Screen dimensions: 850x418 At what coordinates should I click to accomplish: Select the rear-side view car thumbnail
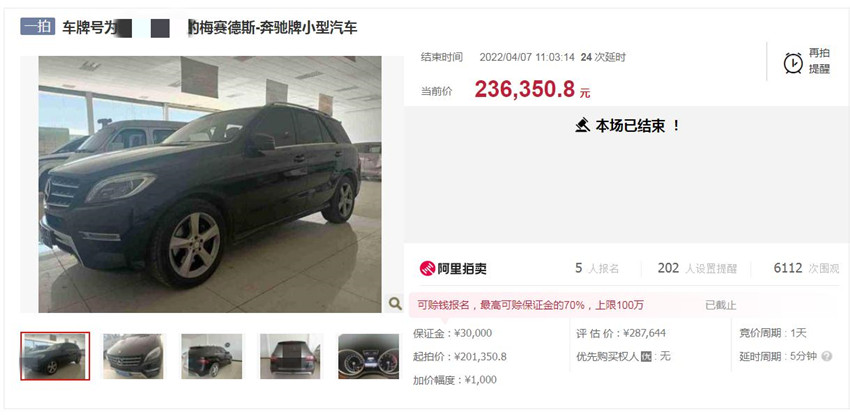click(x=212, y=356)
